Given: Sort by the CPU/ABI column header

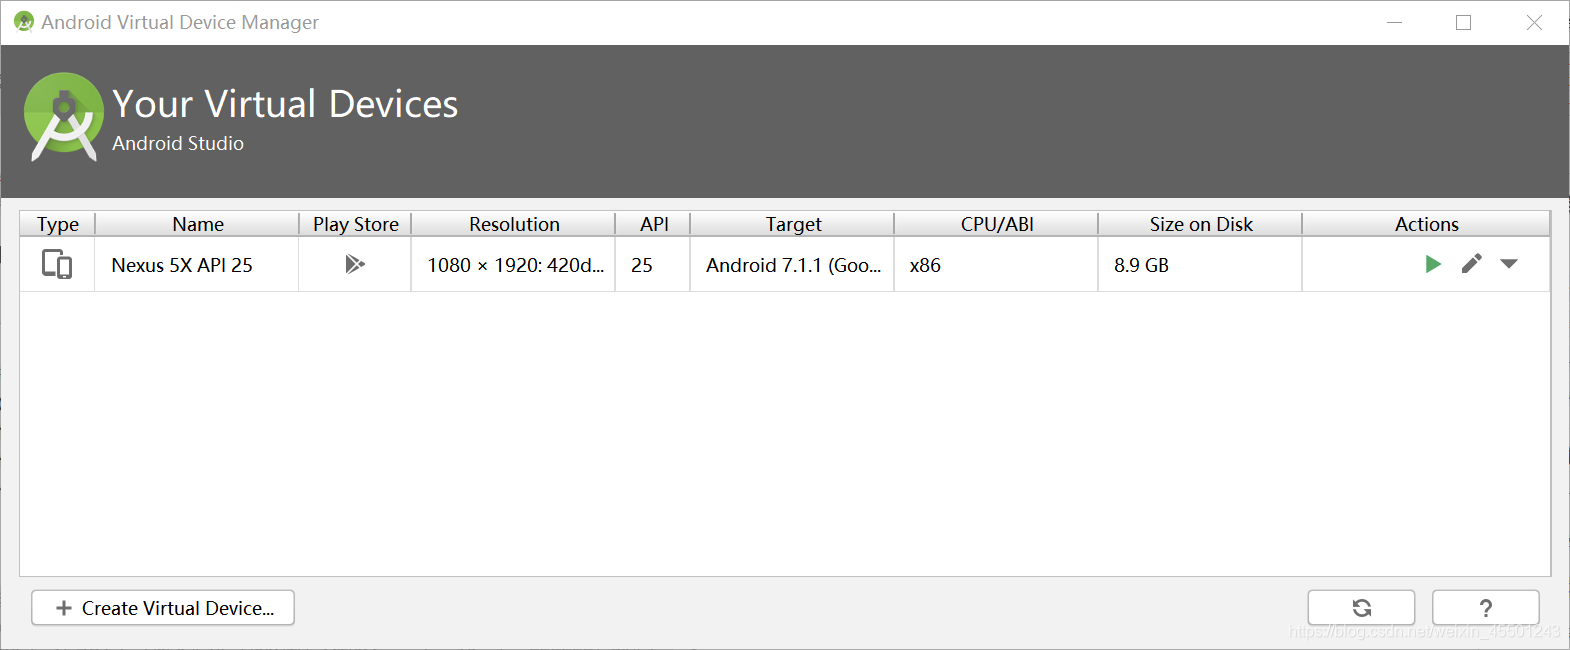Looking at the screenshot, I should tap(997, 224).
